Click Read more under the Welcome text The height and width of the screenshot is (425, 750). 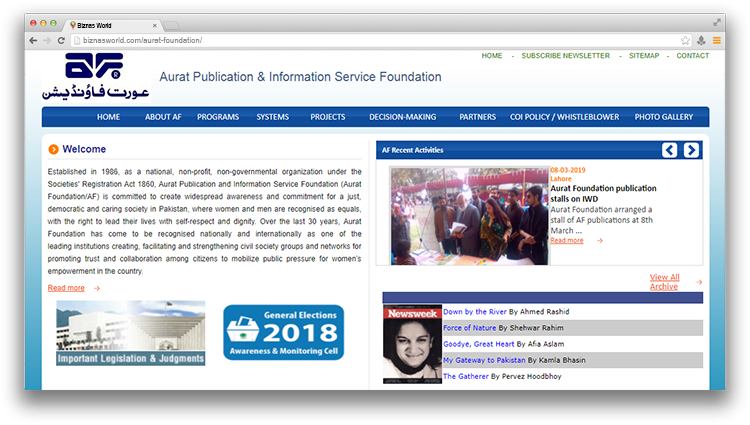tap(66, 288)
